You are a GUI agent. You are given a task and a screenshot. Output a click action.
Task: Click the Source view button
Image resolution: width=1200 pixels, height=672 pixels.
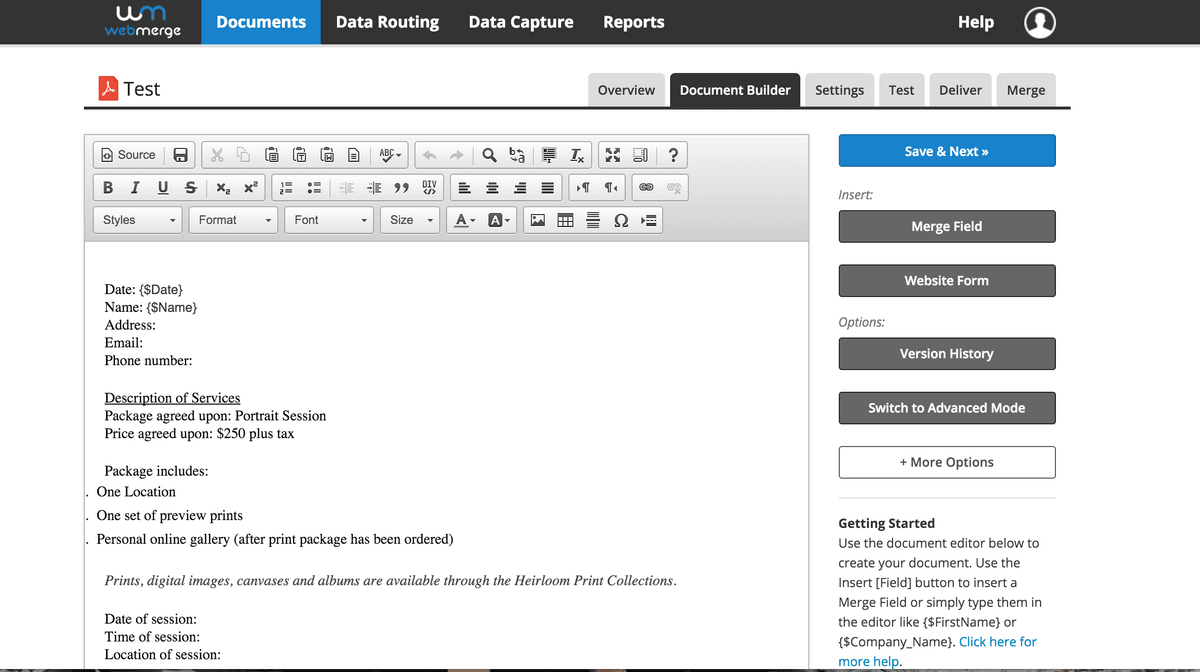128,155
